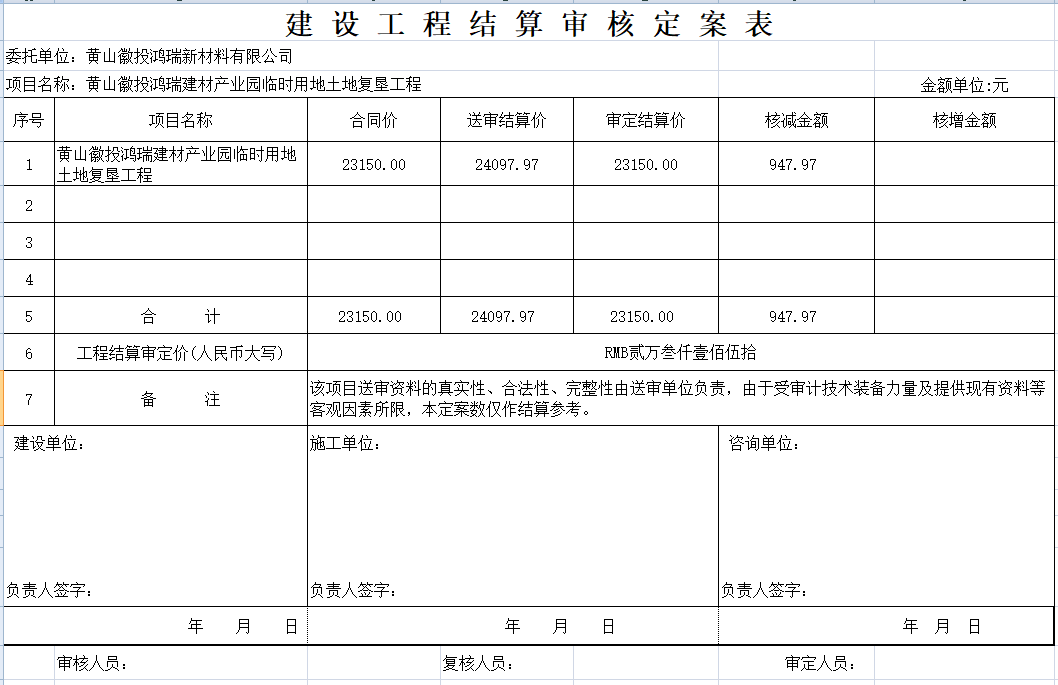Click the title 建设工程结算审核定案表
Screen dimensions: 1058x685
[529, 24]
